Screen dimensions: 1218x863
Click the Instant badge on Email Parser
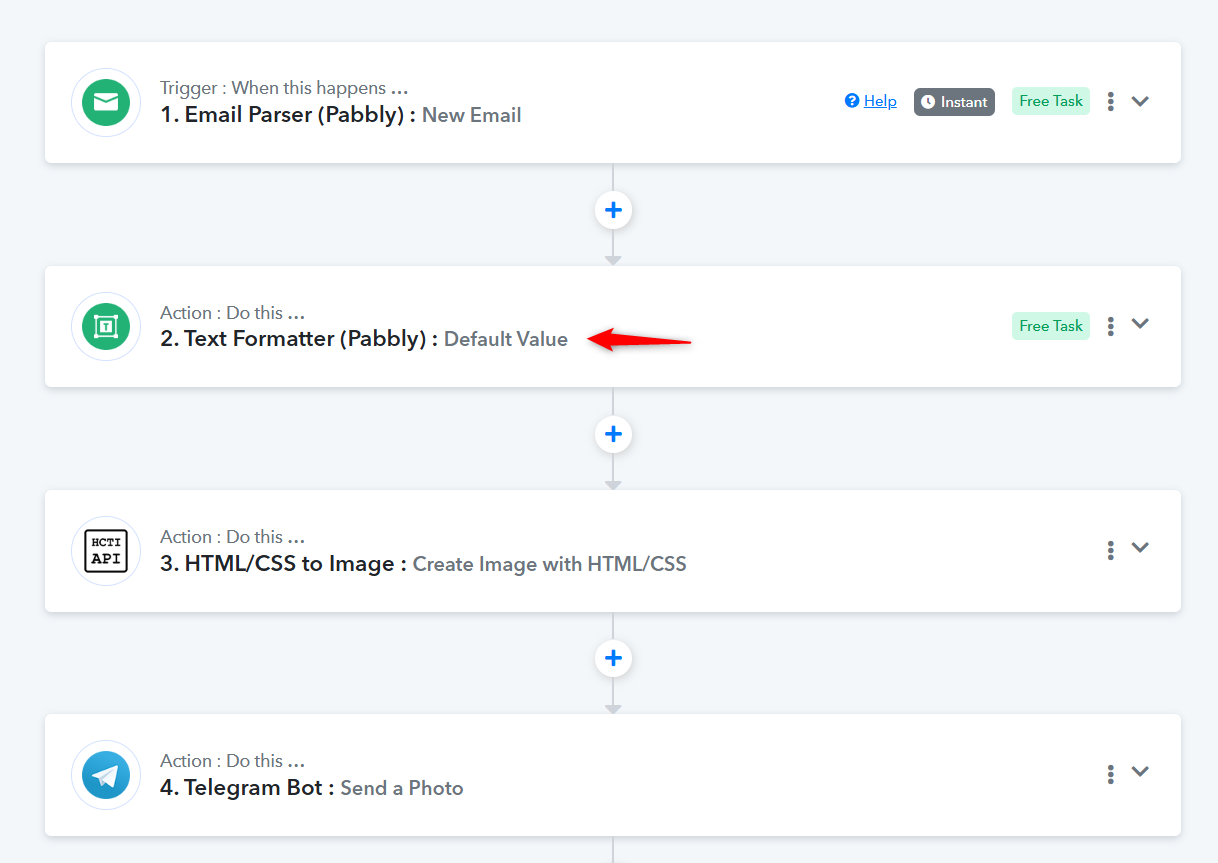click(x=954, y=102)
